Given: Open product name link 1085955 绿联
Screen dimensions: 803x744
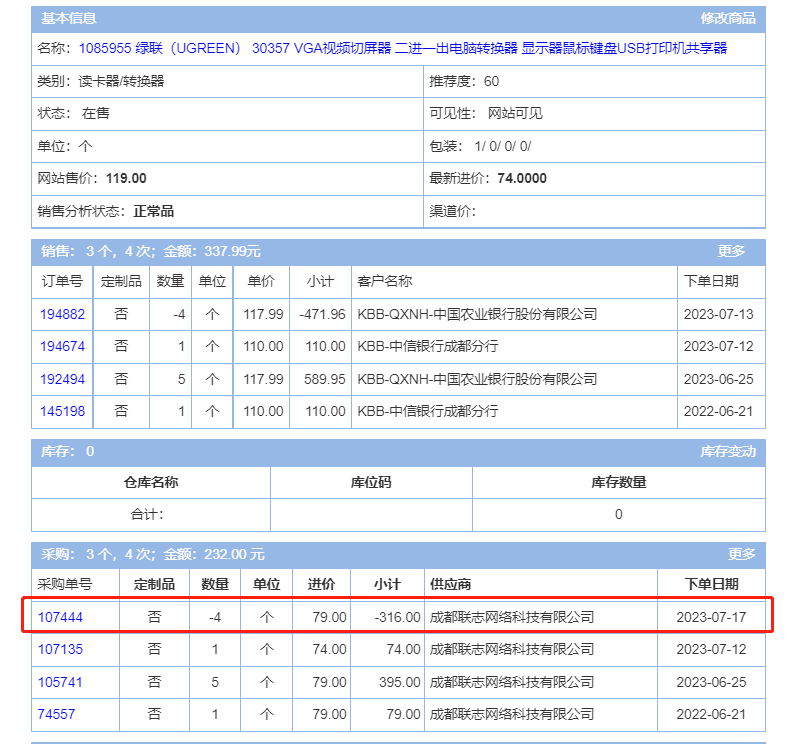Looking at the screenshot, I should click(x=403, y=48).
